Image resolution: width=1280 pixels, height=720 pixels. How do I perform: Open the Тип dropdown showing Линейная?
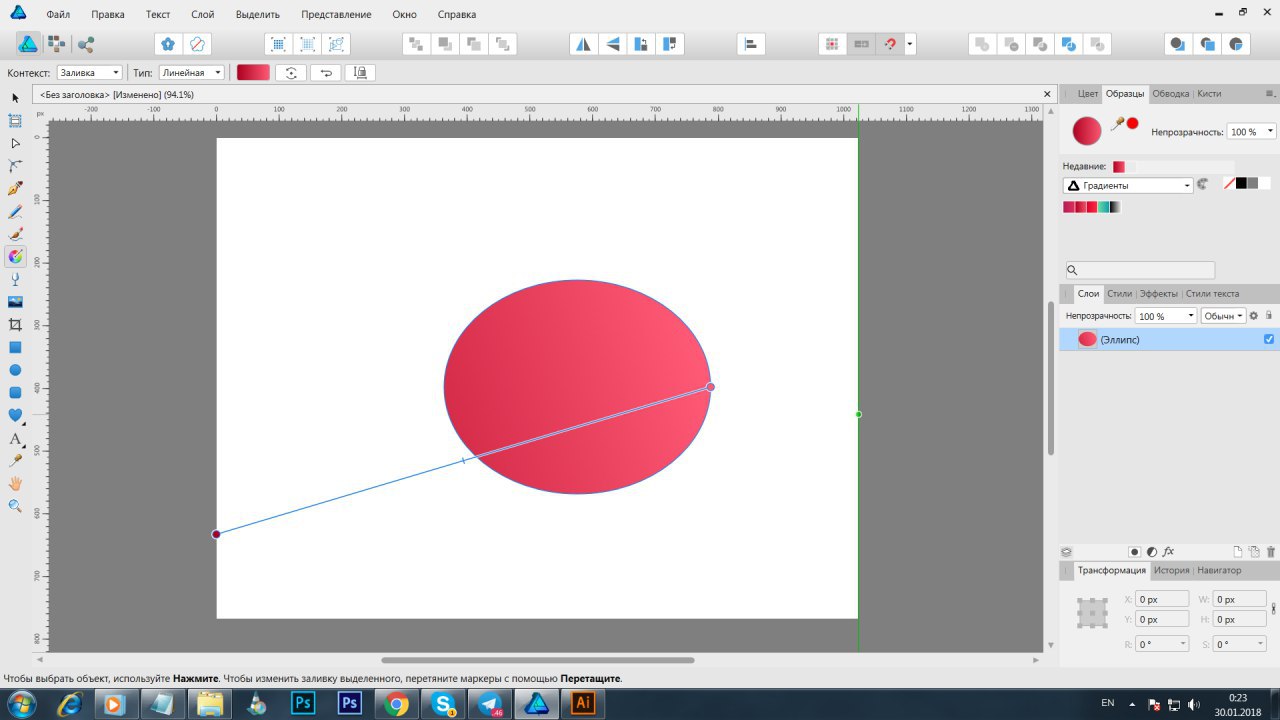click(x=191, y=73)
